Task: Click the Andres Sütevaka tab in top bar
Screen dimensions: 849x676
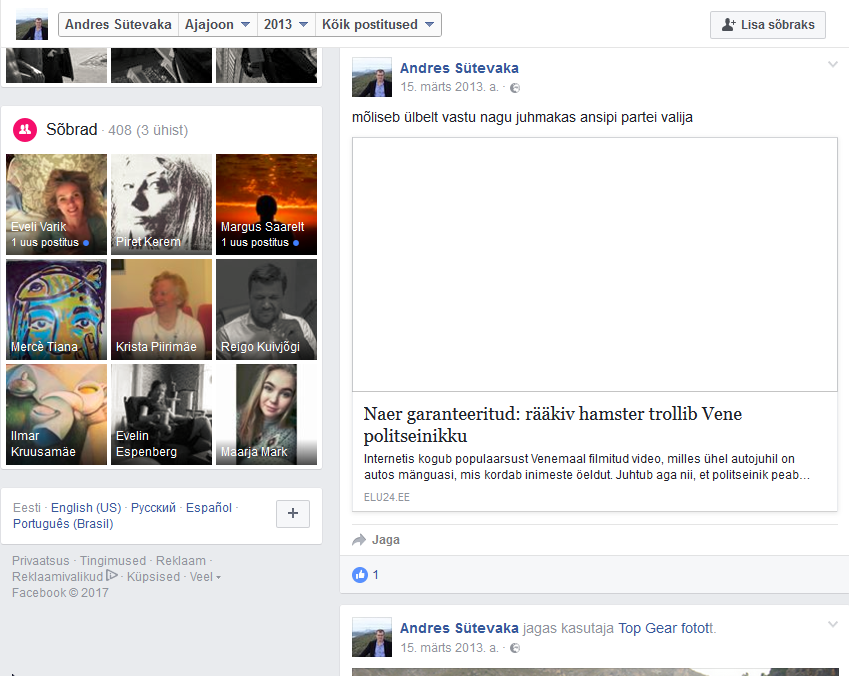Action: [x=118, y=24]
